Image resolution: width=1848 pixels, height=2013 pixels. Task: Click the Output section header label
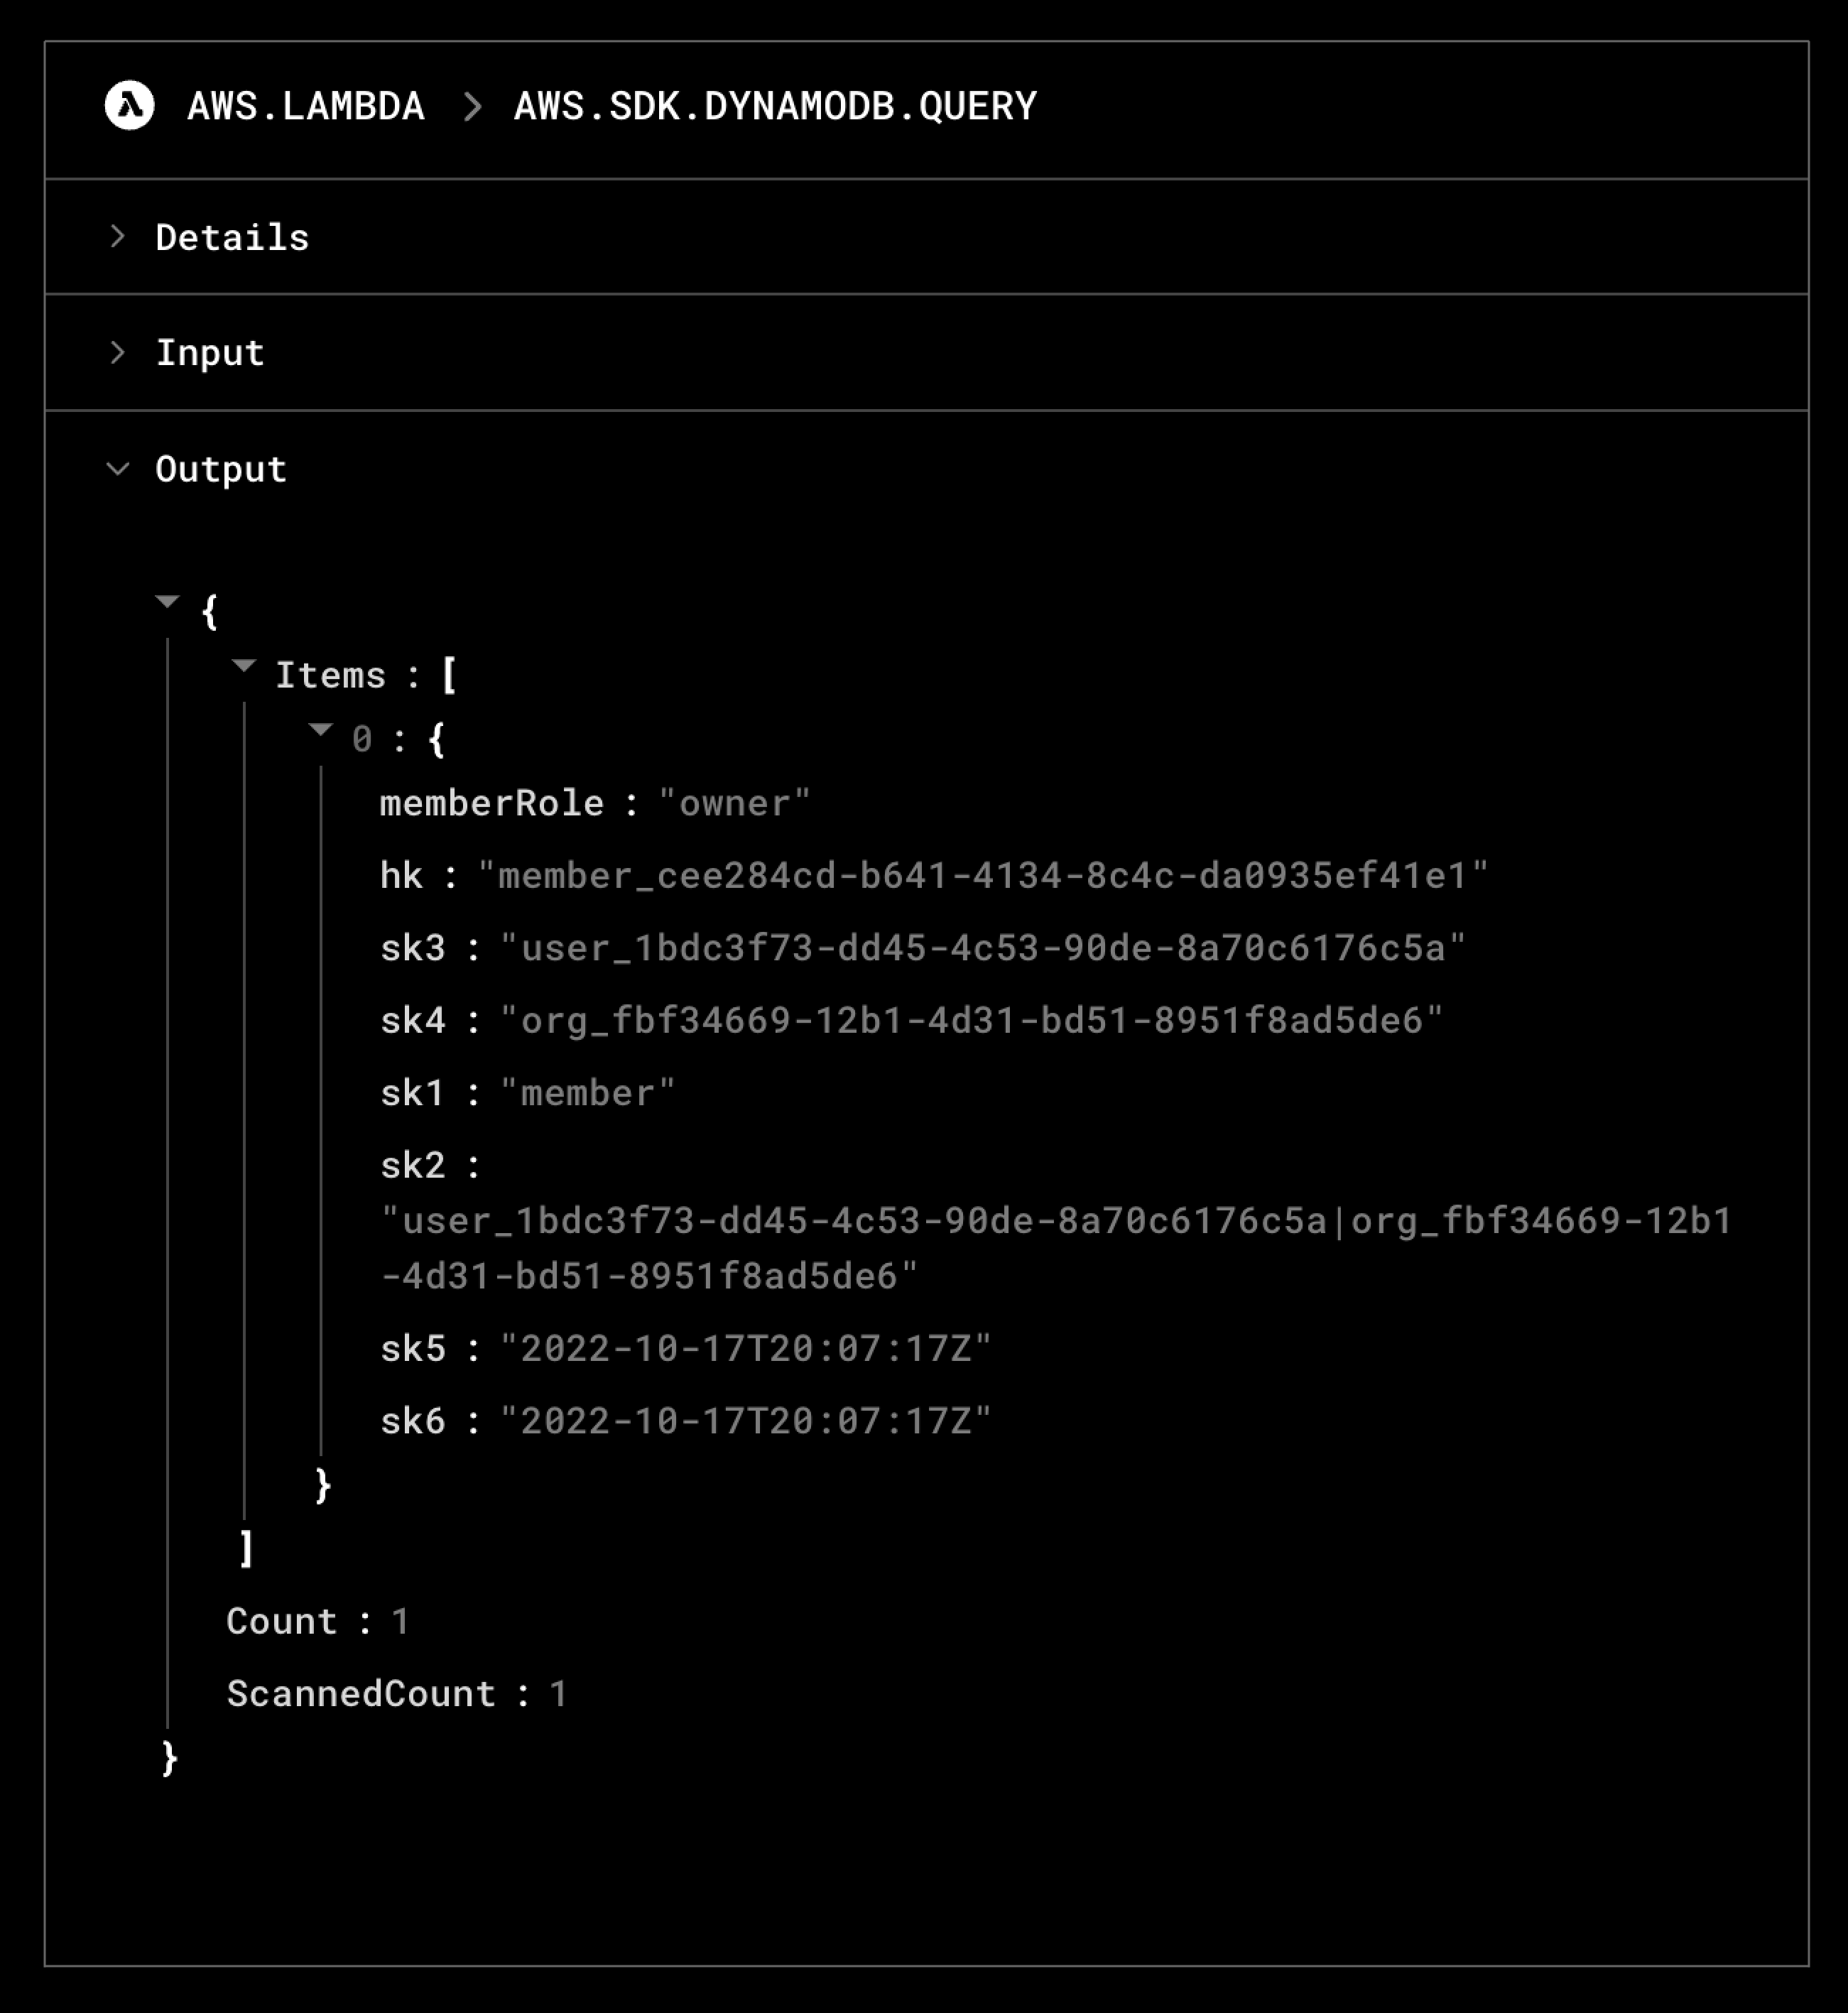pyautogui.click(x=221, y=470)
